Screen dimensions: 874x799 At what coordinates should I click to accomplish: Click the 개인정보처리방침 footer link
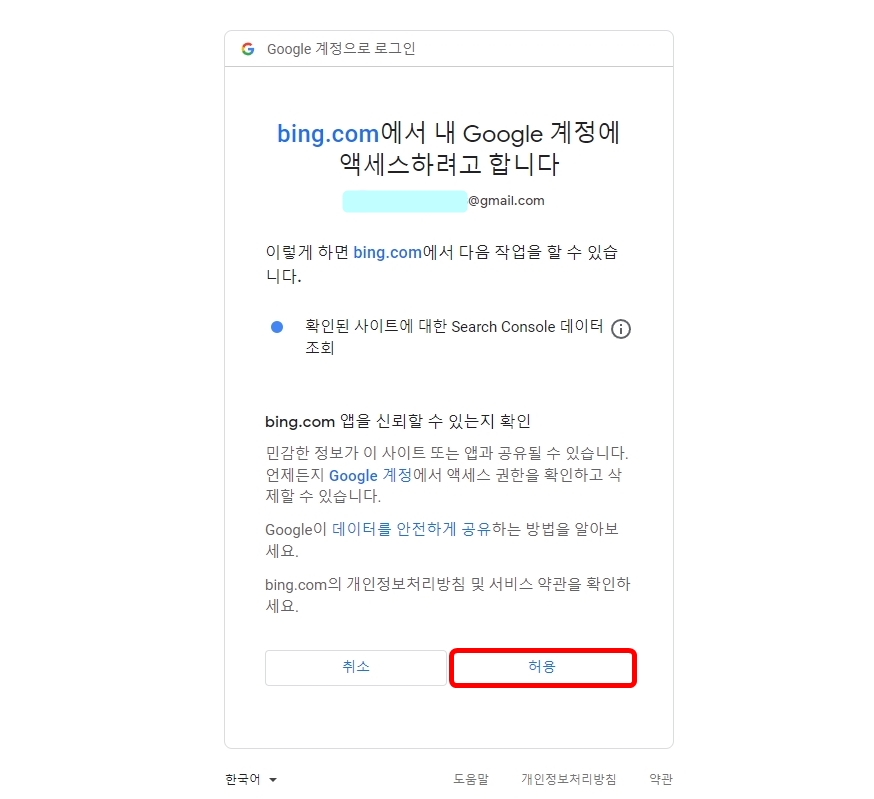click(x=569, y=778)
